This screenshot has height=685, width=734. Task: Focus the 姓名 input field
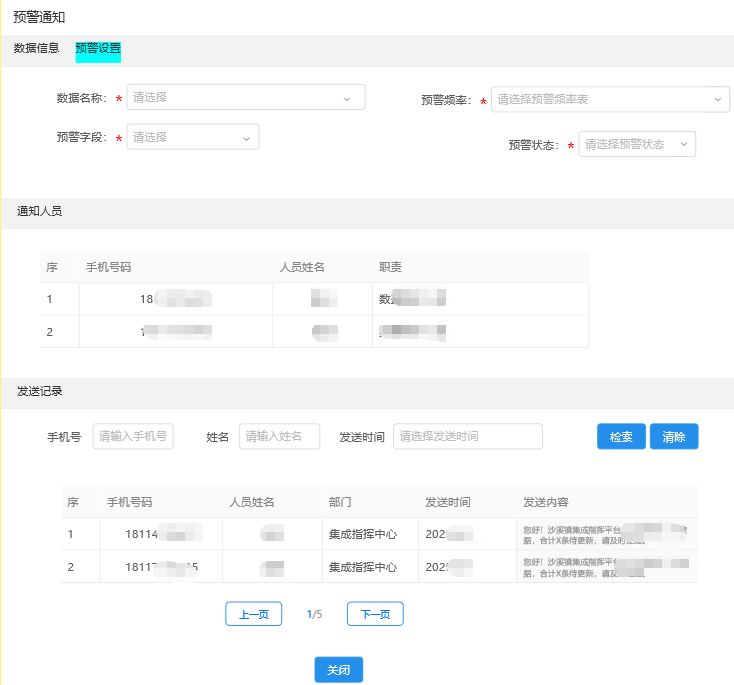(x=279, y=436)
